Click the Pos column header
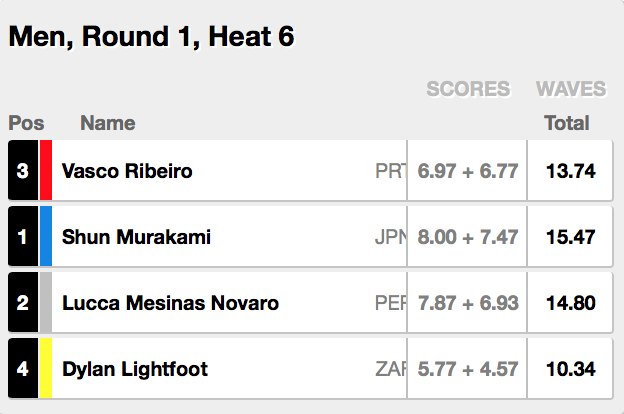Screen dimensions: 624x414 point(26,124)
